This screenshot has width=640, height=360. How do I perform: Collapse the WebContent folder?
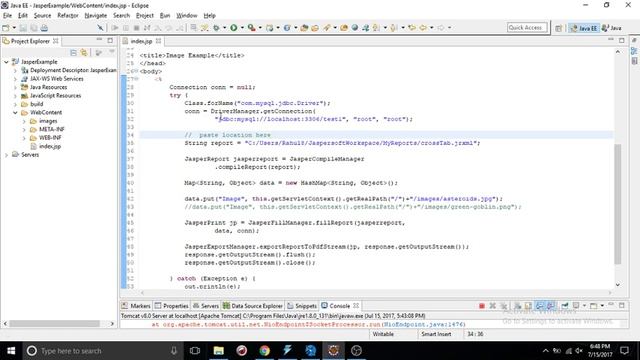[x=15, y=113]
